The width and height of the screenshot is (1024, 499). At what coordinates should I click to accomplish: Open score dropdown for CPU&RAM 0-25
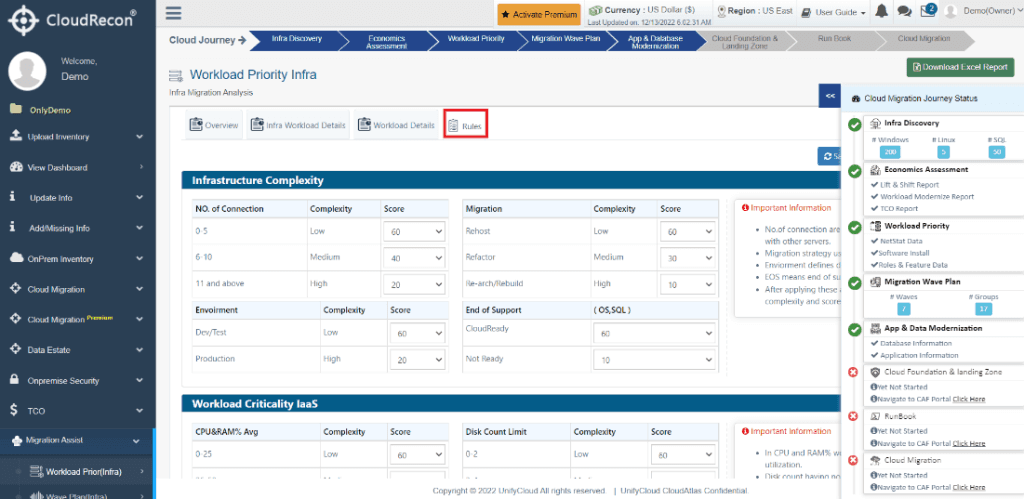[418, 455]
